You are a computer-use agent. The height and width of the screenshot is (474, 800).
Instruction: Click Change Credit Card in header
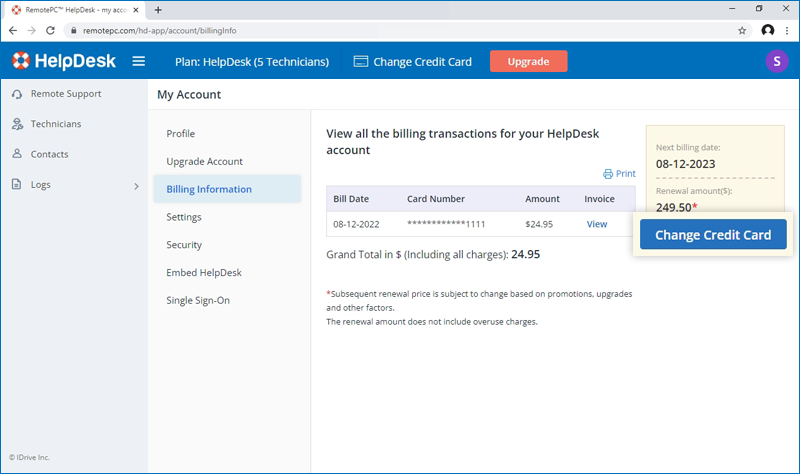click(422, 62)
